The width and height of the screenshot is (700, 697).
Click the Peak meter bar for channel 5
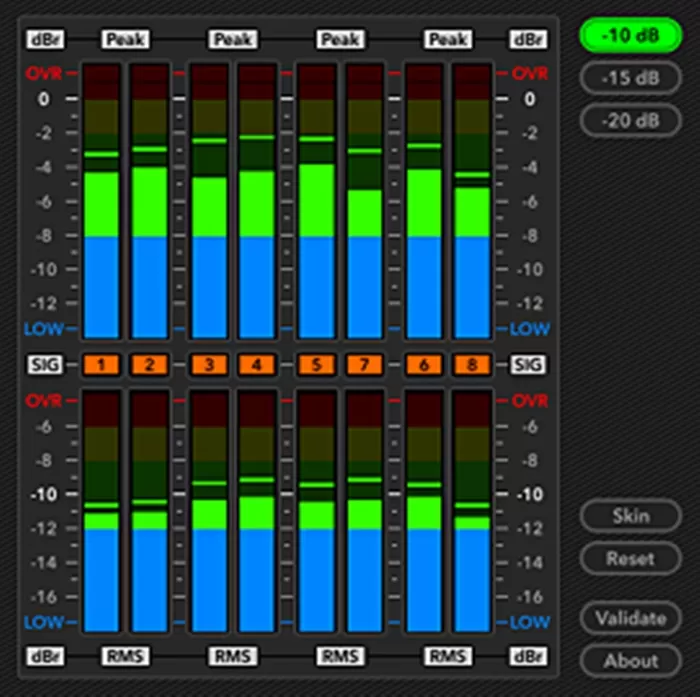[x=317, y=201]
